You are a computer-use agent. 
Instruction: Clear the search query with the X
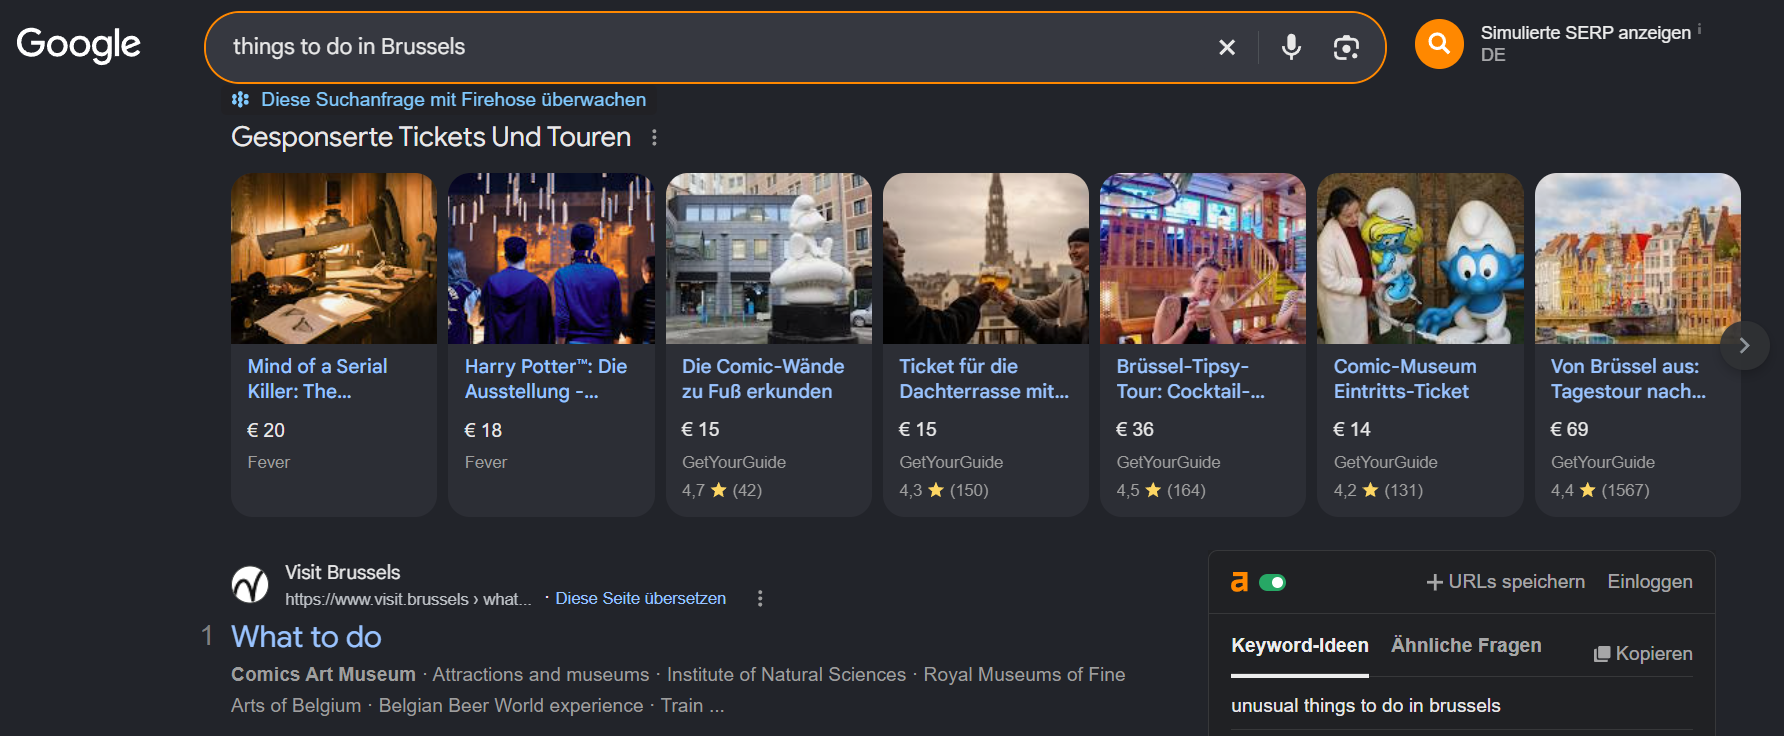pyautogui.click(x=1227, y=47)
